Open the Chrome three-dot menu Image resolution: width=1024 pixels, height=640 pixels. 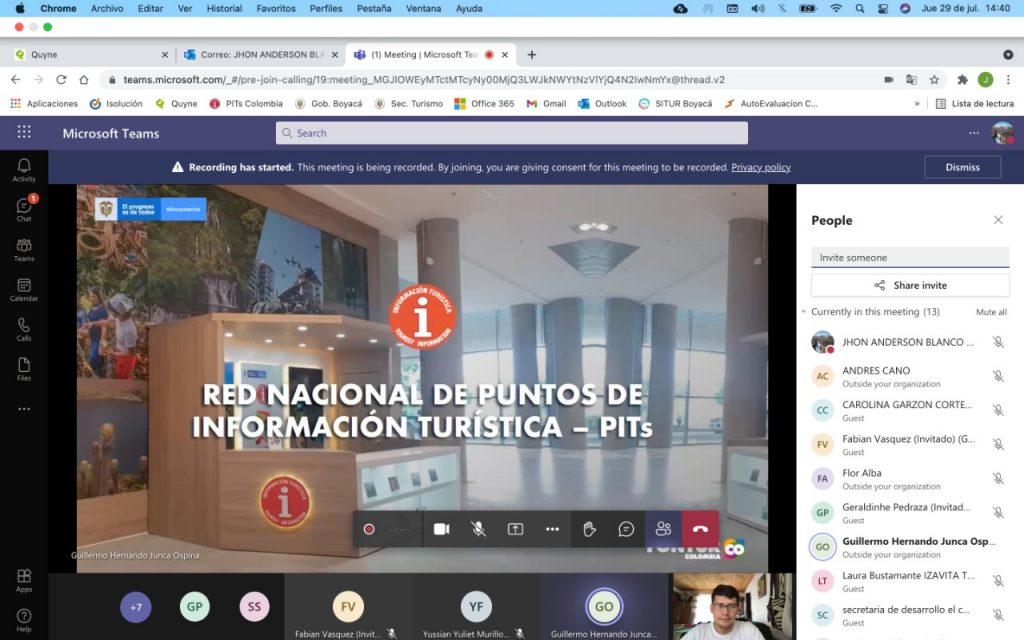click(x=1008, y=80)
